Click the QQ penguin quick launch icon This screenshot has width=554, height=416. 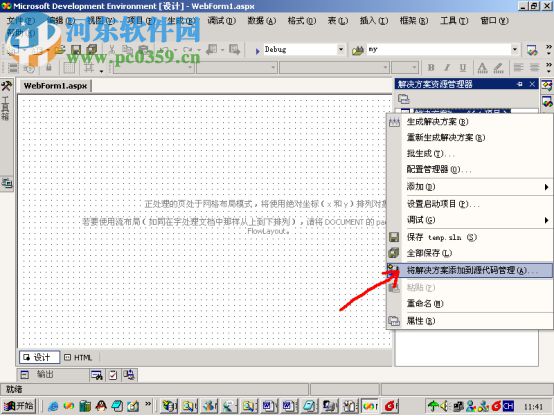101,406
